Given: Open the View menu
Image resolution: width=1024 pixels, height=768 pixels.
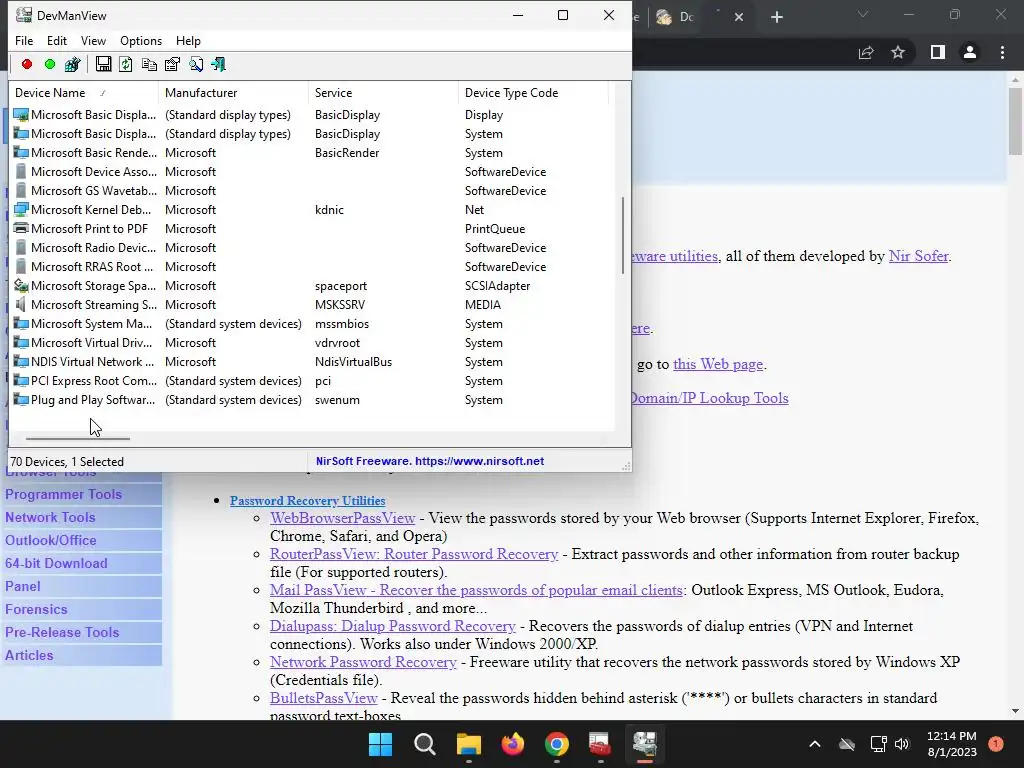Looking at the screenshot, I should point(93,40).
